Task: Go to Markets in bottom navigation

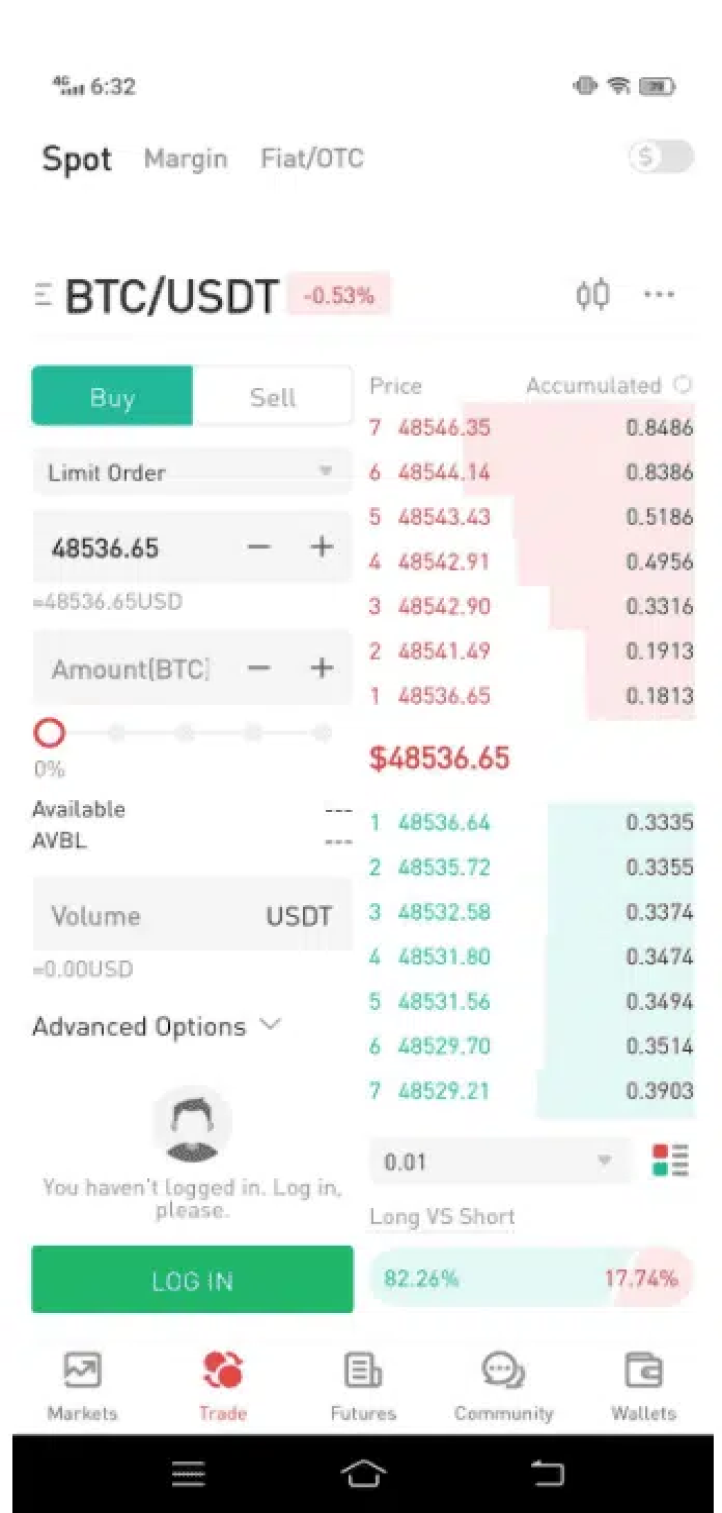Action: (82, 1386)
